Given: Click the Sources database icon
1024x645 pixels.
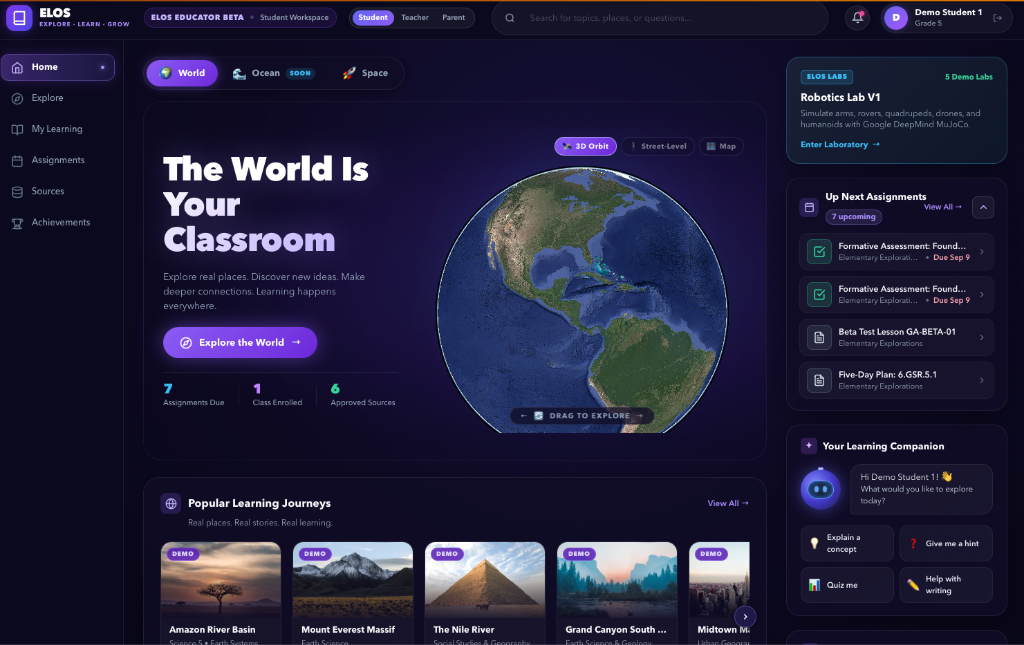Looking at the screenshot, I should 18,192.
